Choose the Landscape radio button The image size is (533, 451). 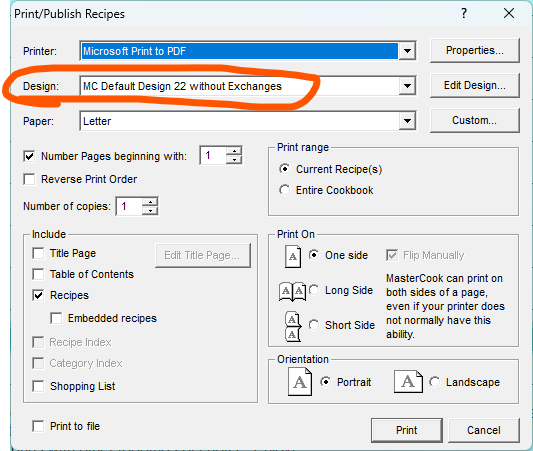[434, 382]
